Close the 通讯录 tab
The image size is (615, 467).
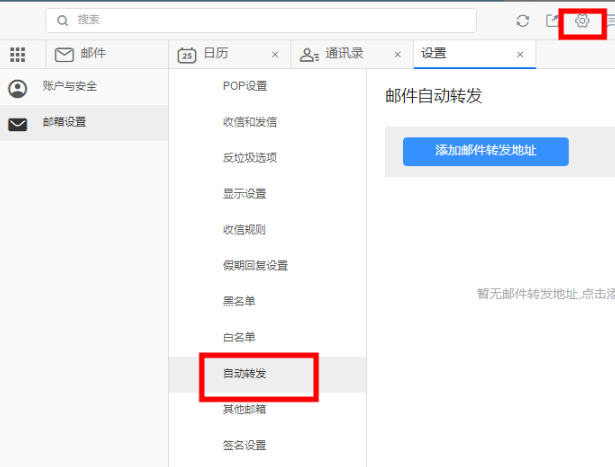click(397, 54)
